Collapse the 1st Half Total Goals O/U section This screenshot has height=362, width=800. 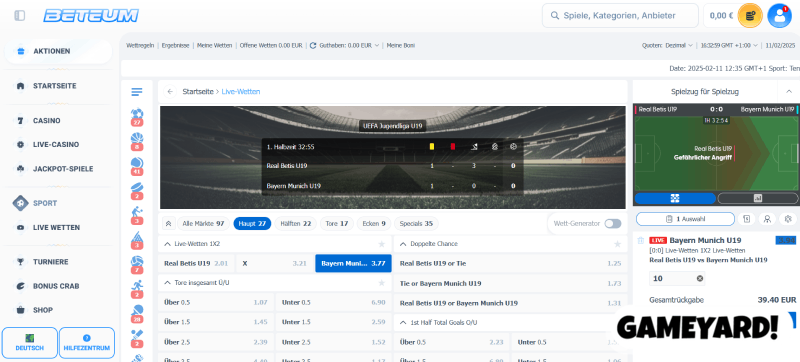click(403, 322)
